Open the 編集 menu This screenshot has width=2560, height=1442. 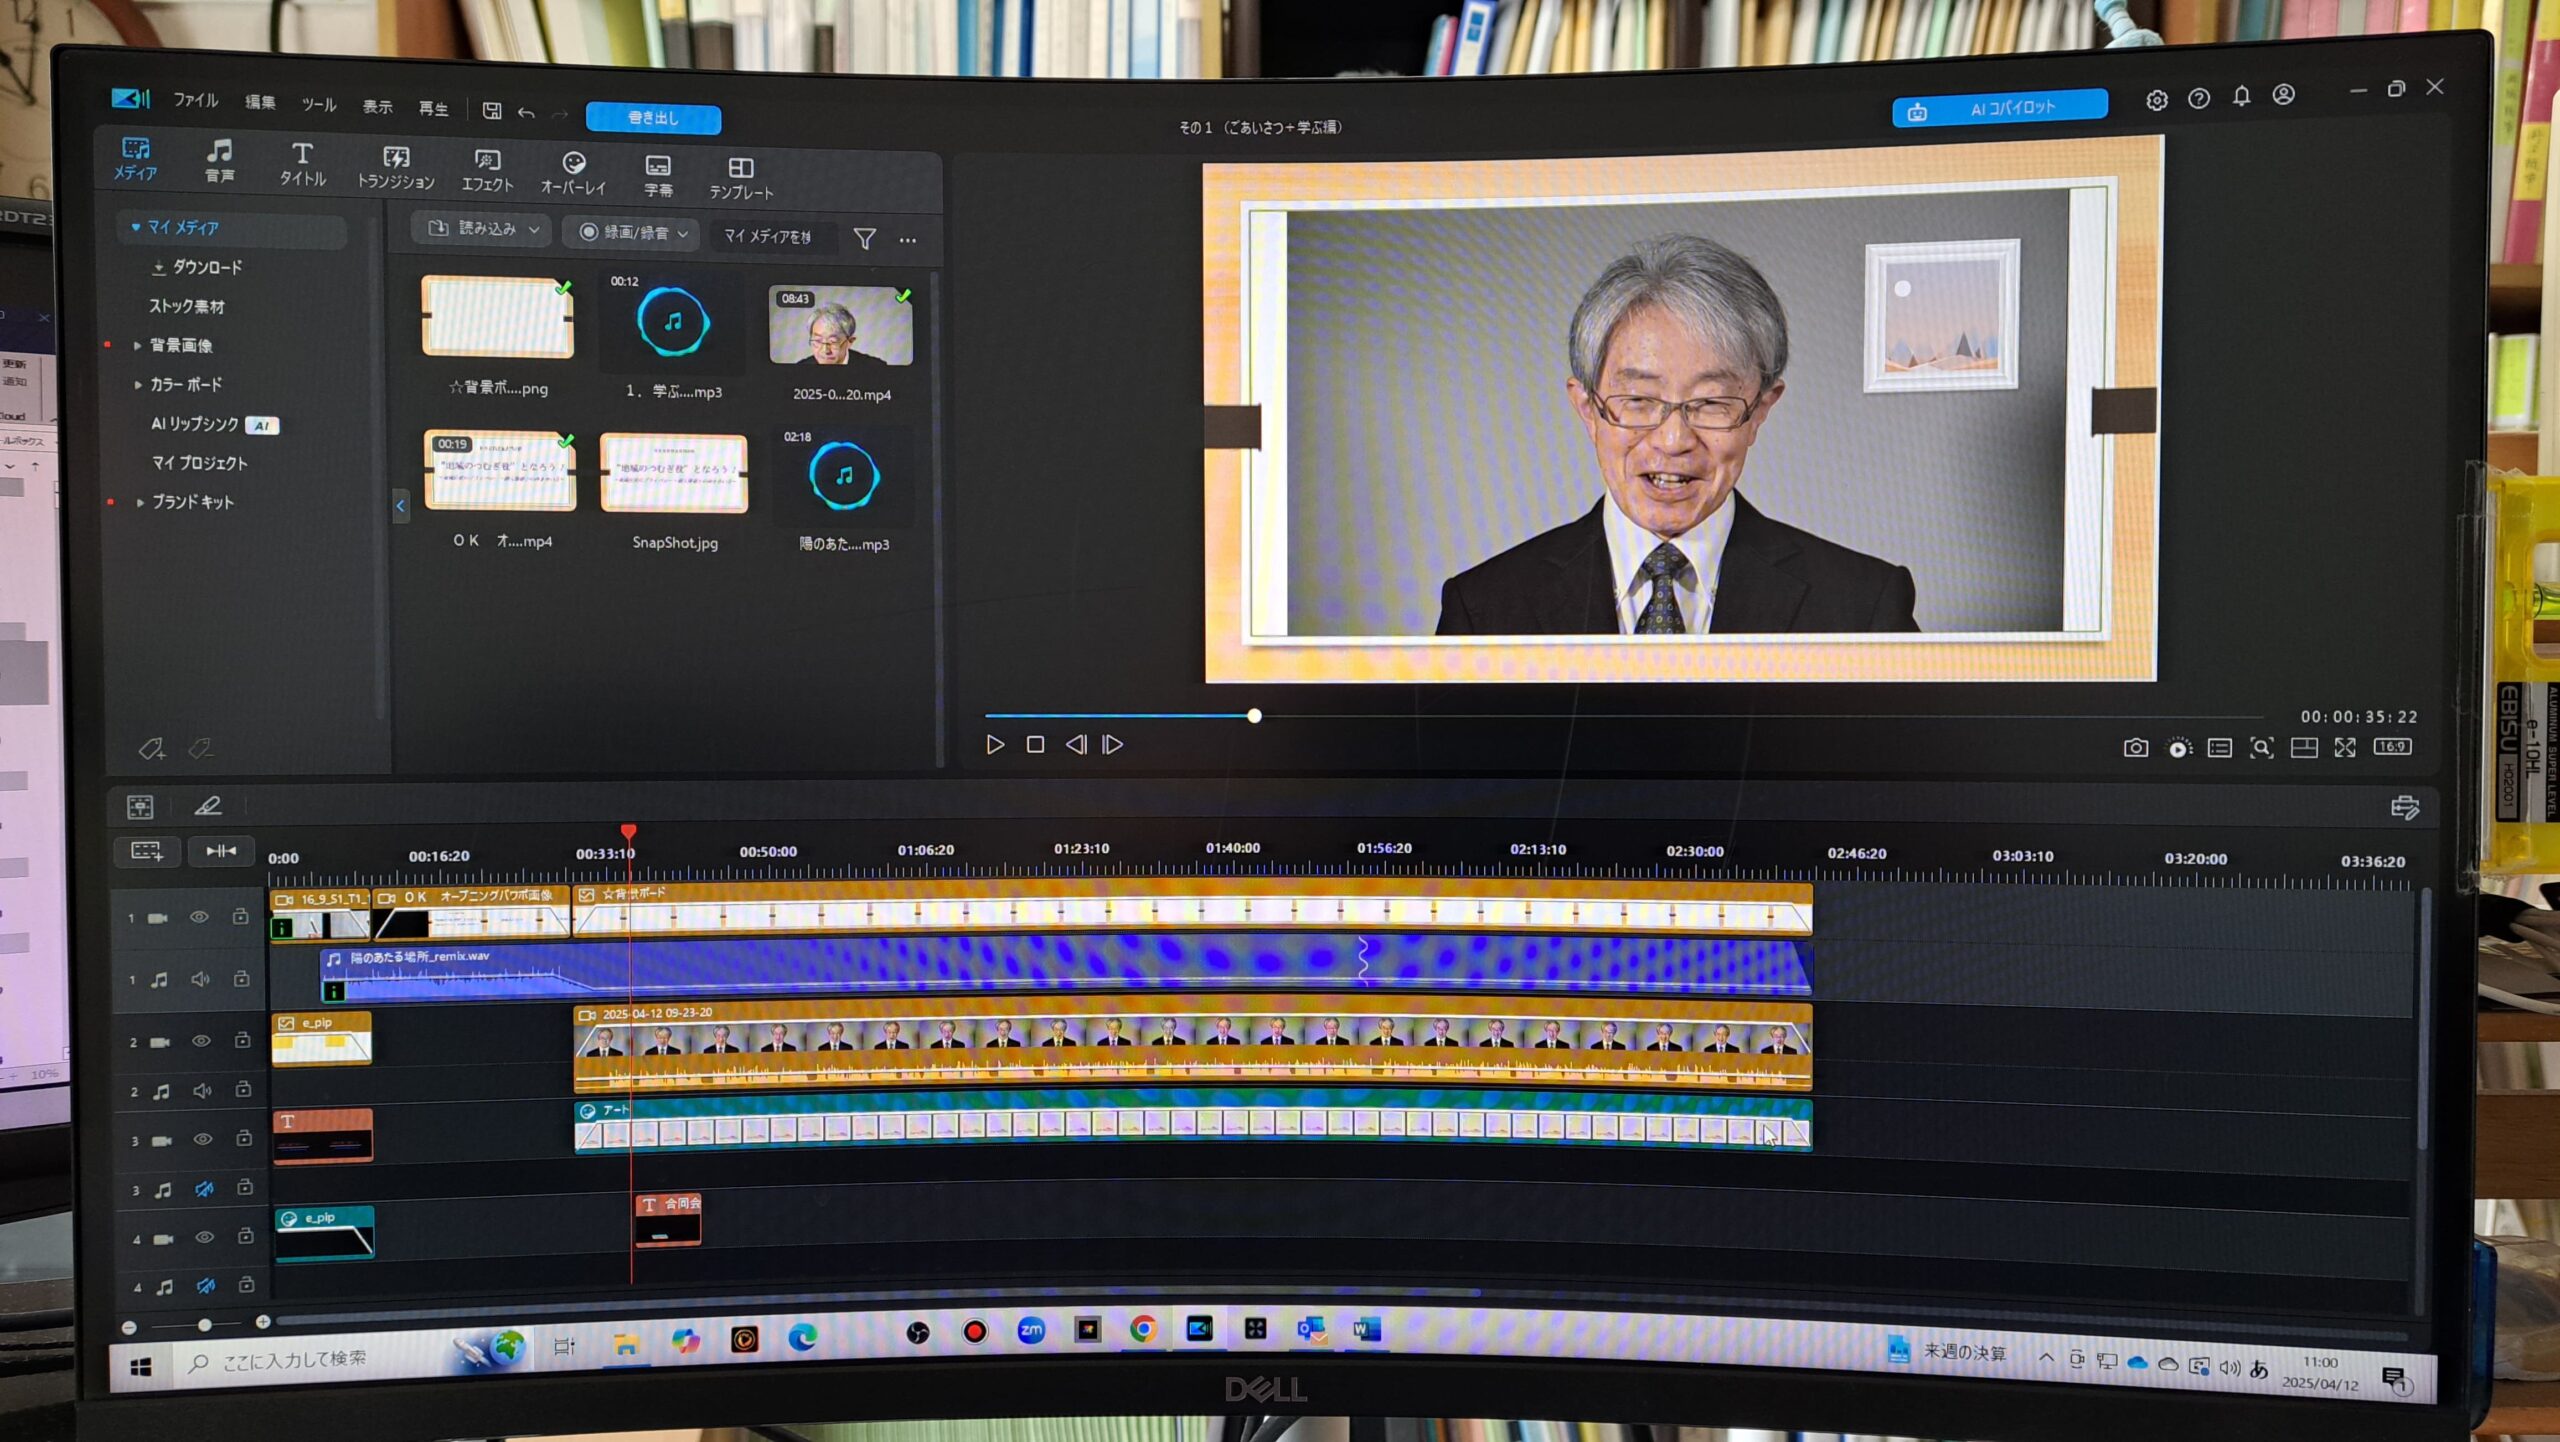(x=260, y=102)
